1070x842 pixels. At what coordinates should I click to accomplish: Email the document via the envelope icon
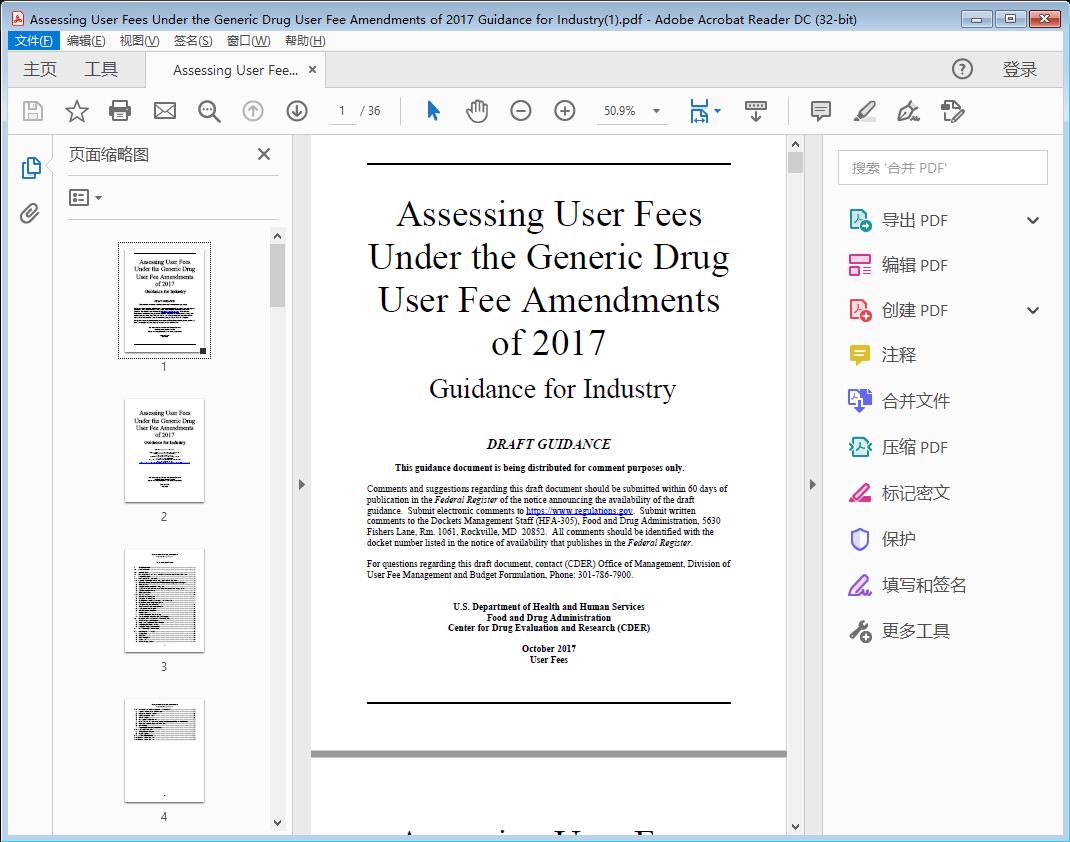click(x=164, y=111)
